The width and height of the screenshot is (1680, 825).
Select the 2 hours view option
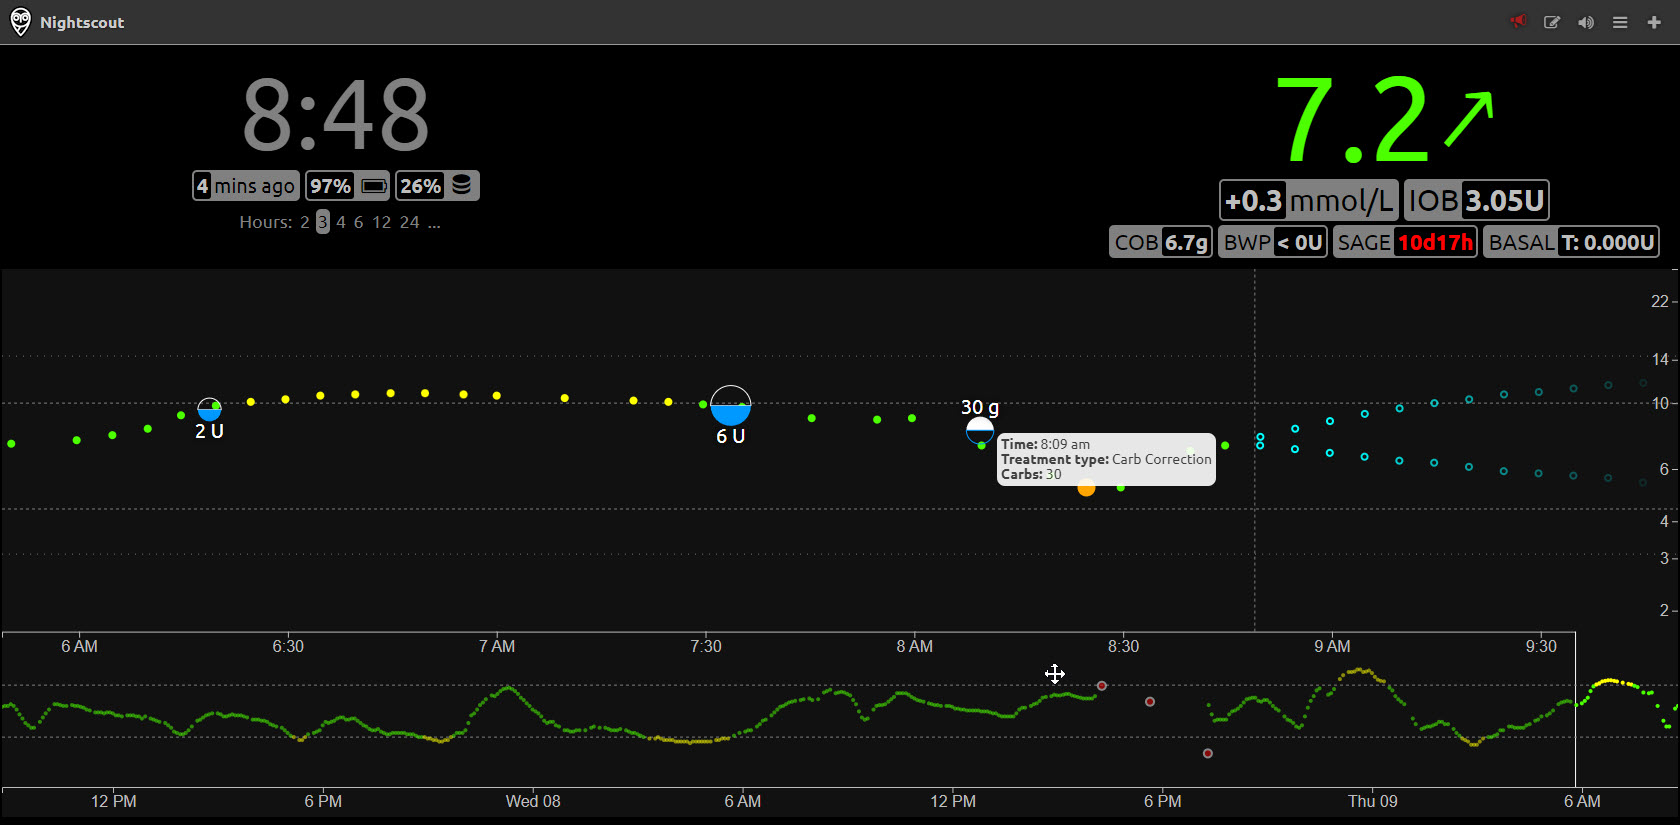[305, 222]
